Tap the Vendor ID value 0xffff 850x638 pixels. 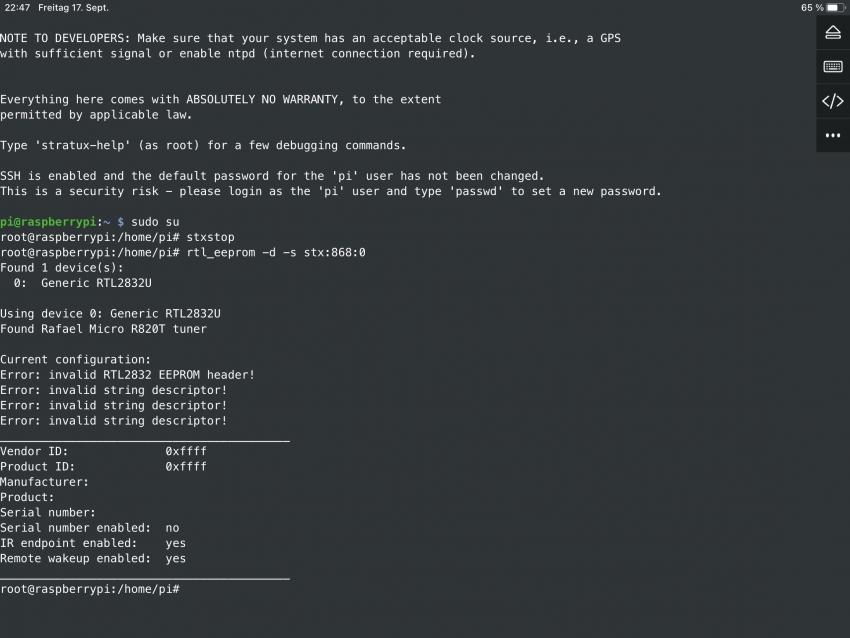[x=186, y=452]
